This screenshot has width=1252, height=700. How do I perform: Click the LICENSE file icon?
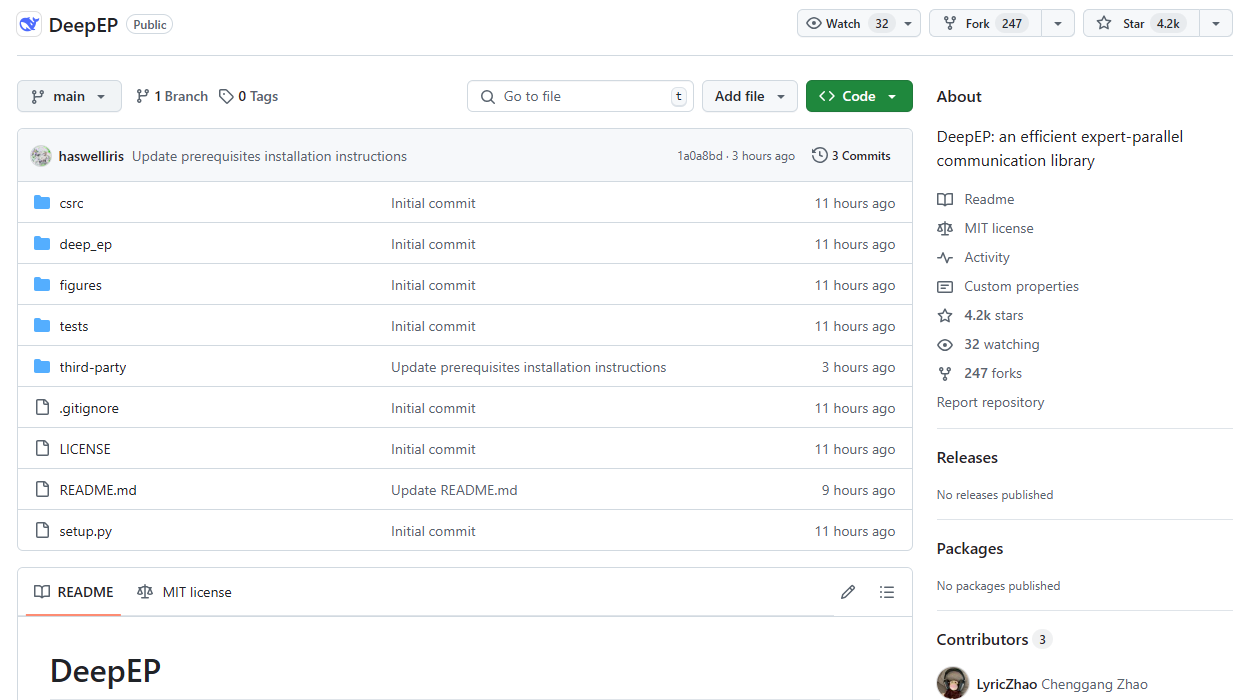(42, 449)
